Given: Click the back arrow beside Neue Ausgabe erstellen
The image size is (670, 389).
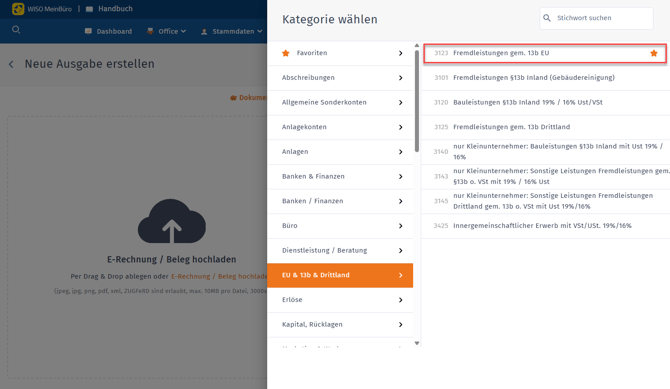Looking at the screenshot, I should click(x=11, y=65).
